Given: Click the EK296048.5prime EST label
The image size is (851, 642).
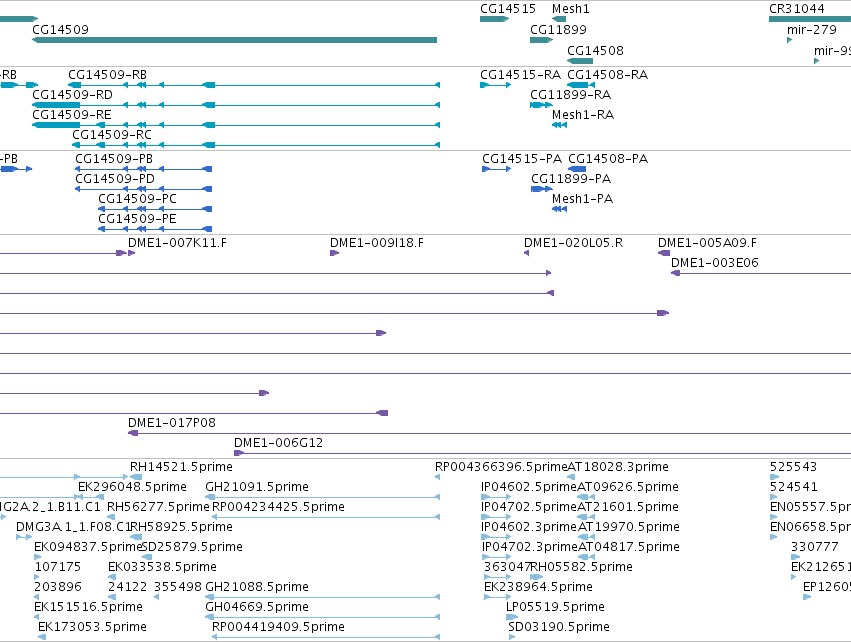Looking at the screenshot, I should pyautogui.click(x=132, y=487).
